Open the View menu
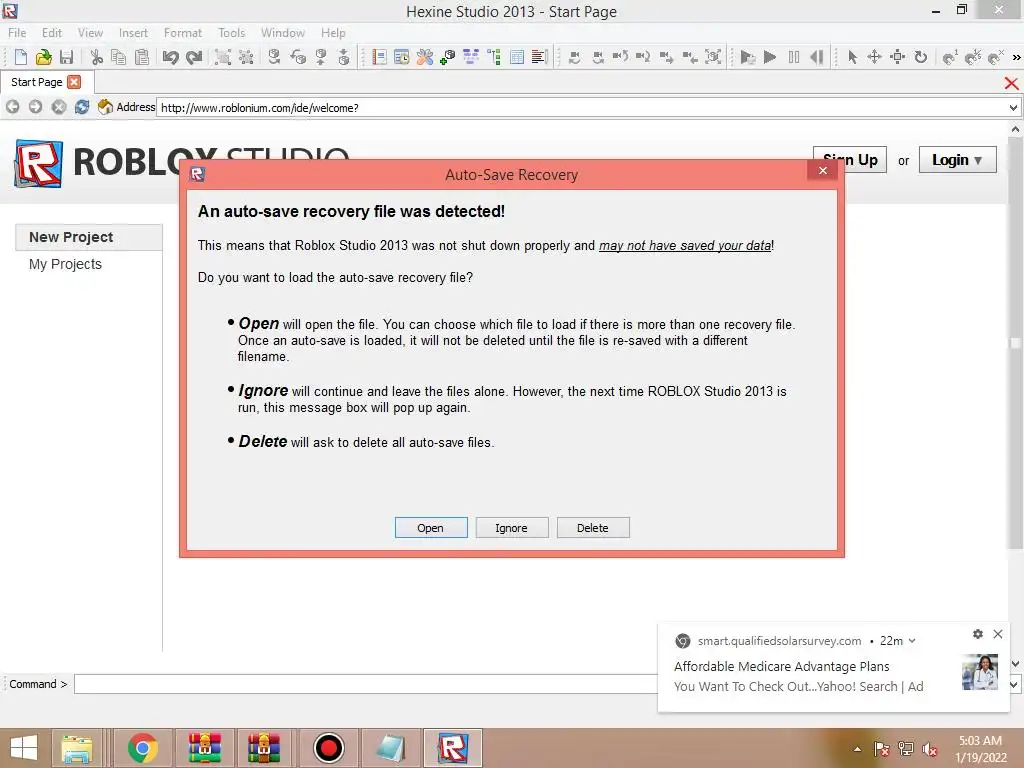 pos(90,33)
